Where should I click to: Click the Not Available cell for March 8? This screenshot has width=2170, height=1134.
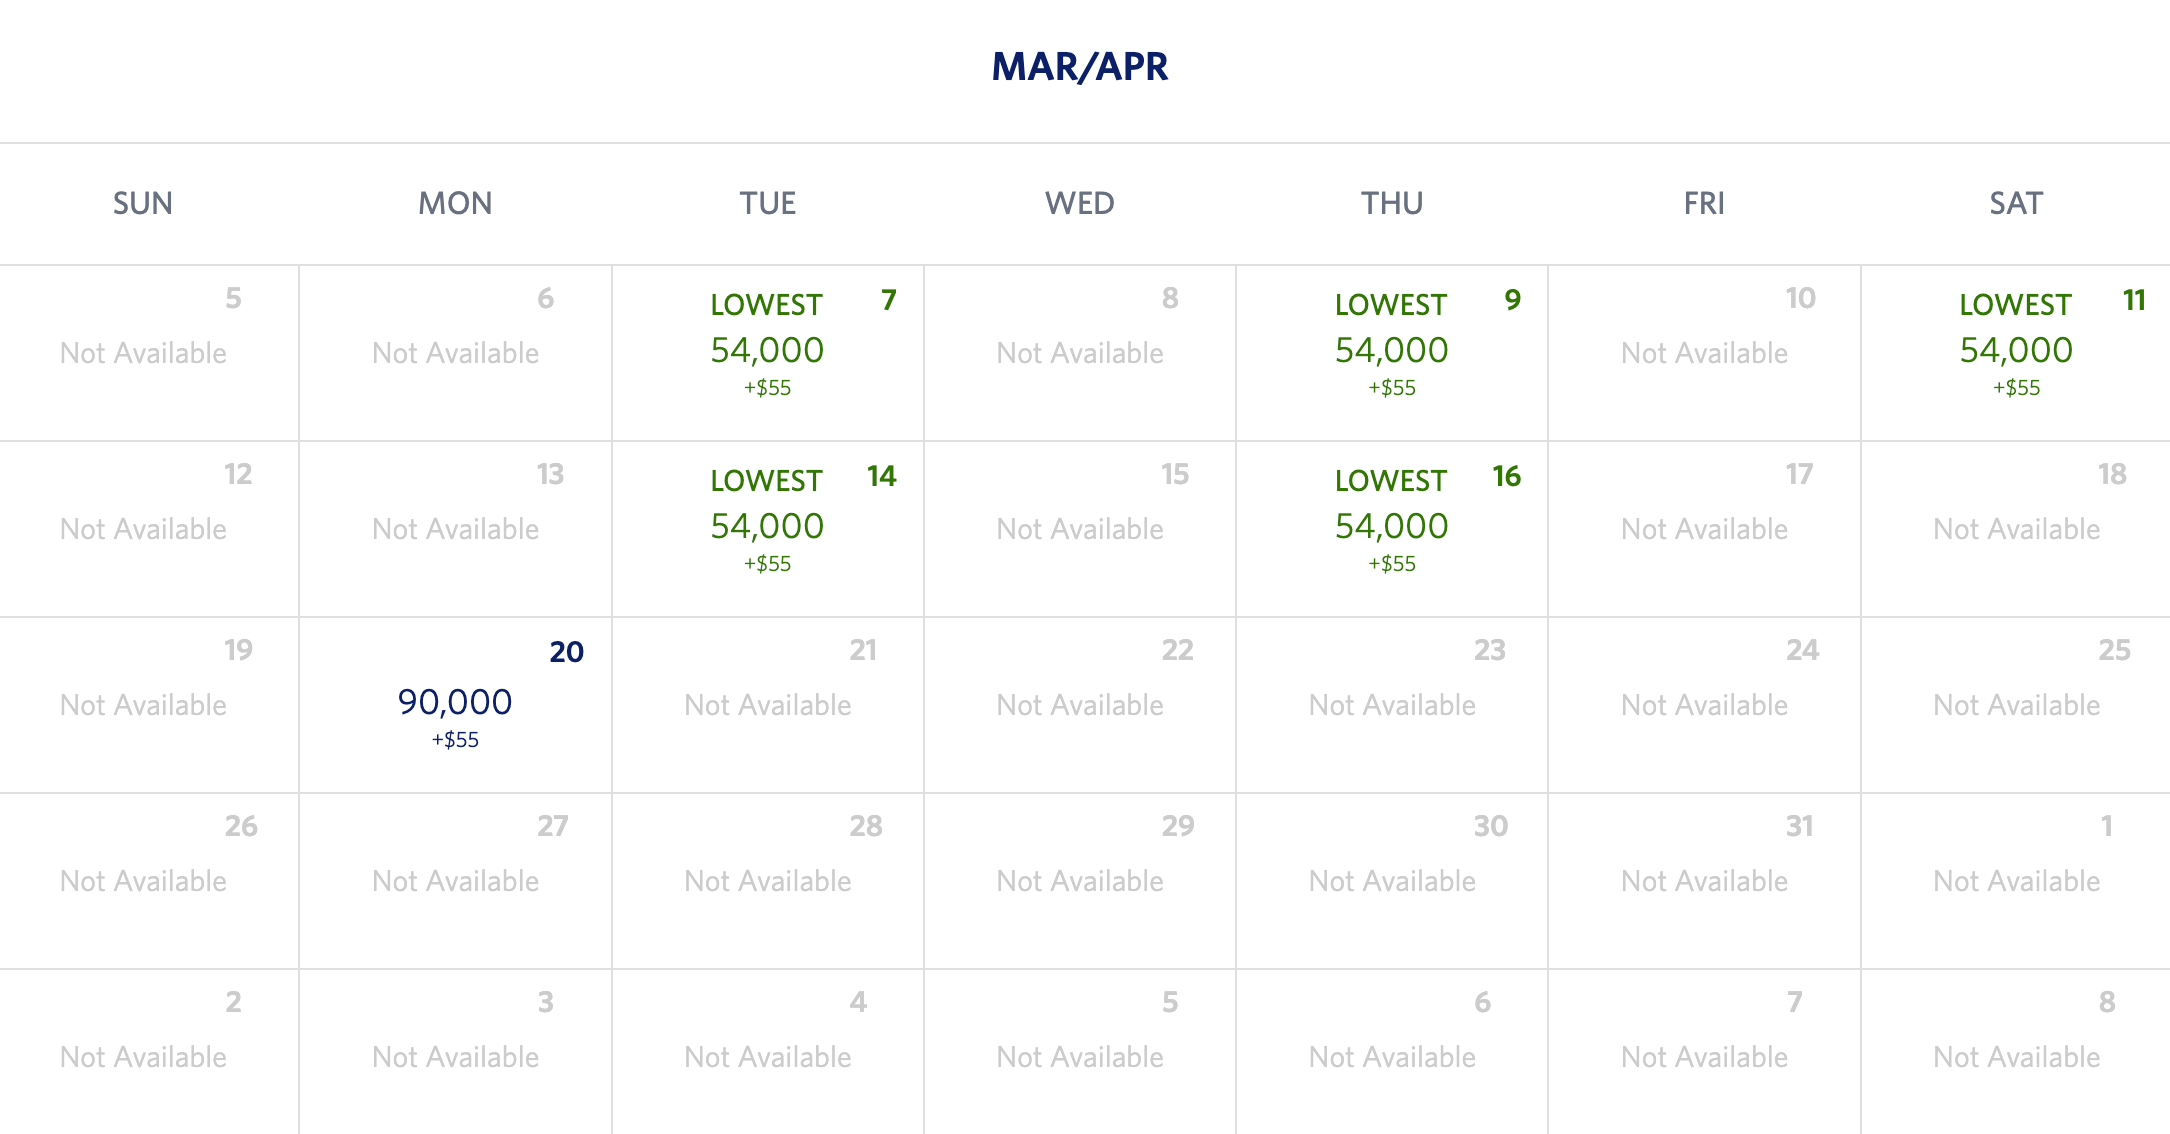pos(1080,352)
